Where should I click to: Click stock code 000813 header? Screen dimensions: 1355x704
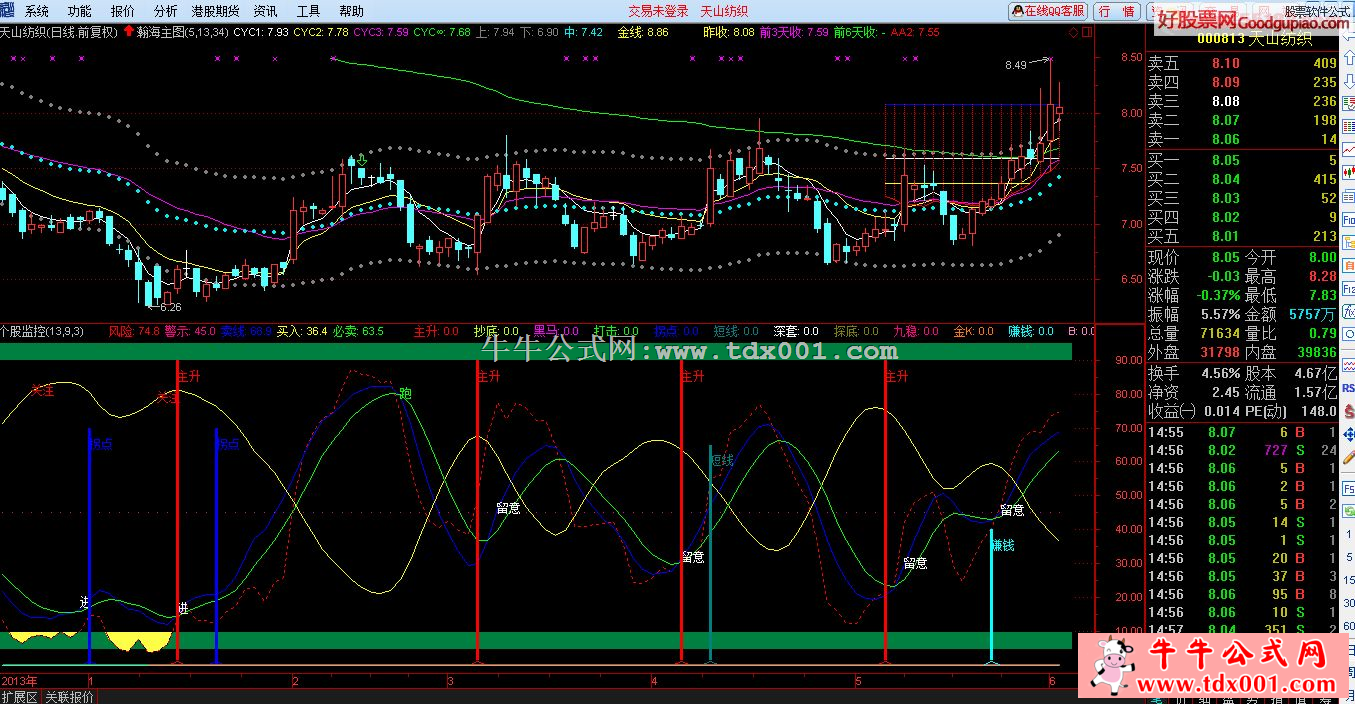coord(1219,39)
